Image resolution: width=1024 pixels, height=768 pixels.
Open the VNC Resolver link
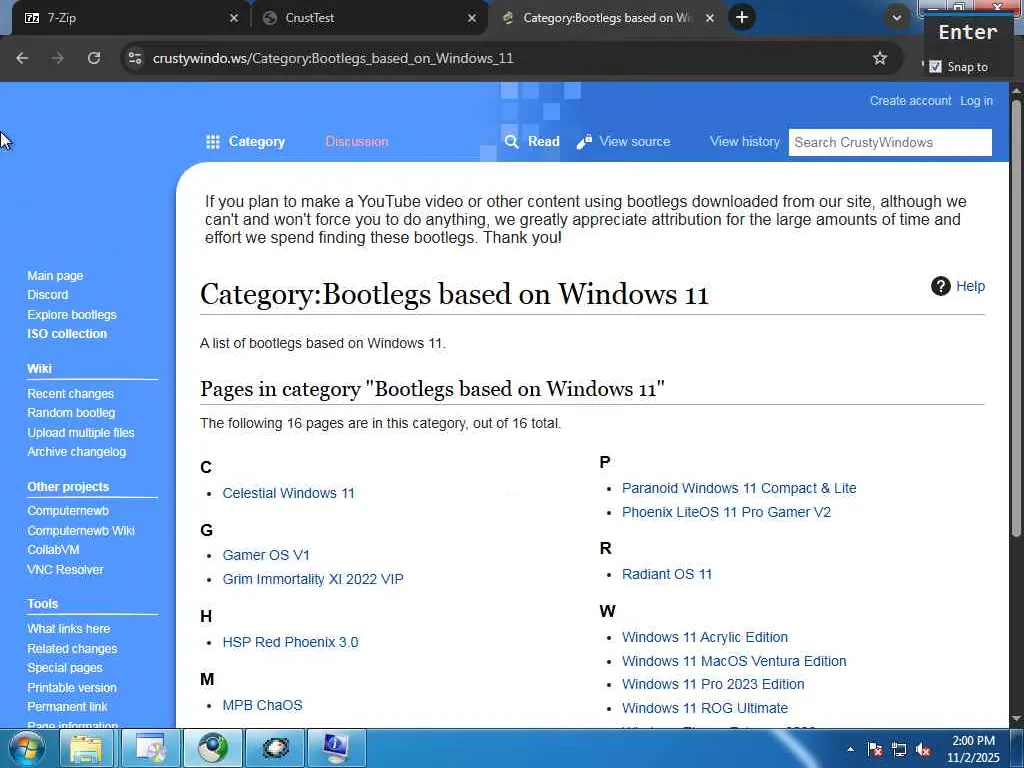(65, 569)
